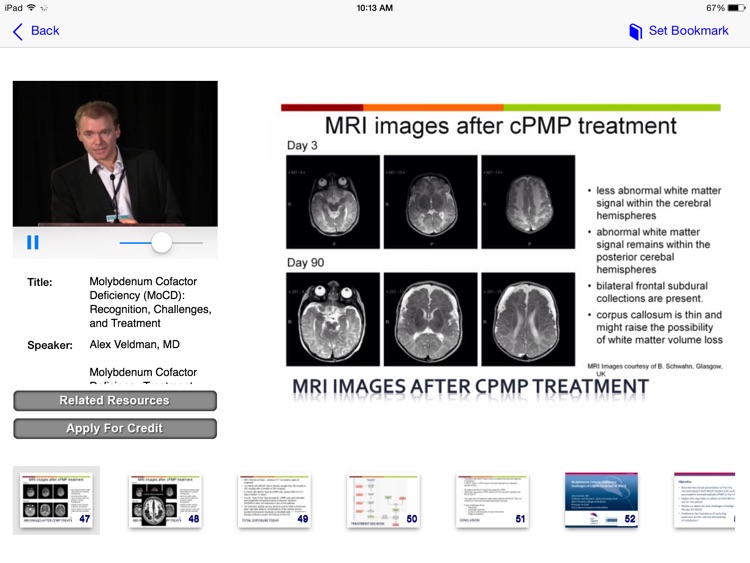
Task: Tap the Back chevron arrow icon
Action: click(18, 32)
